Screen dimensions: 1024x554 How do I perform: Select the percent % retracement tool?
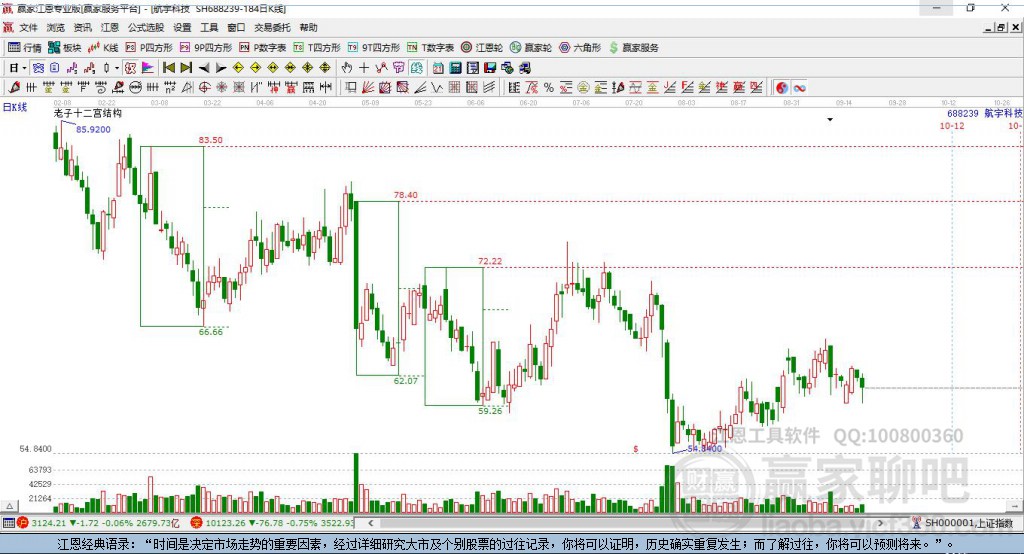(x=549, y=88)
